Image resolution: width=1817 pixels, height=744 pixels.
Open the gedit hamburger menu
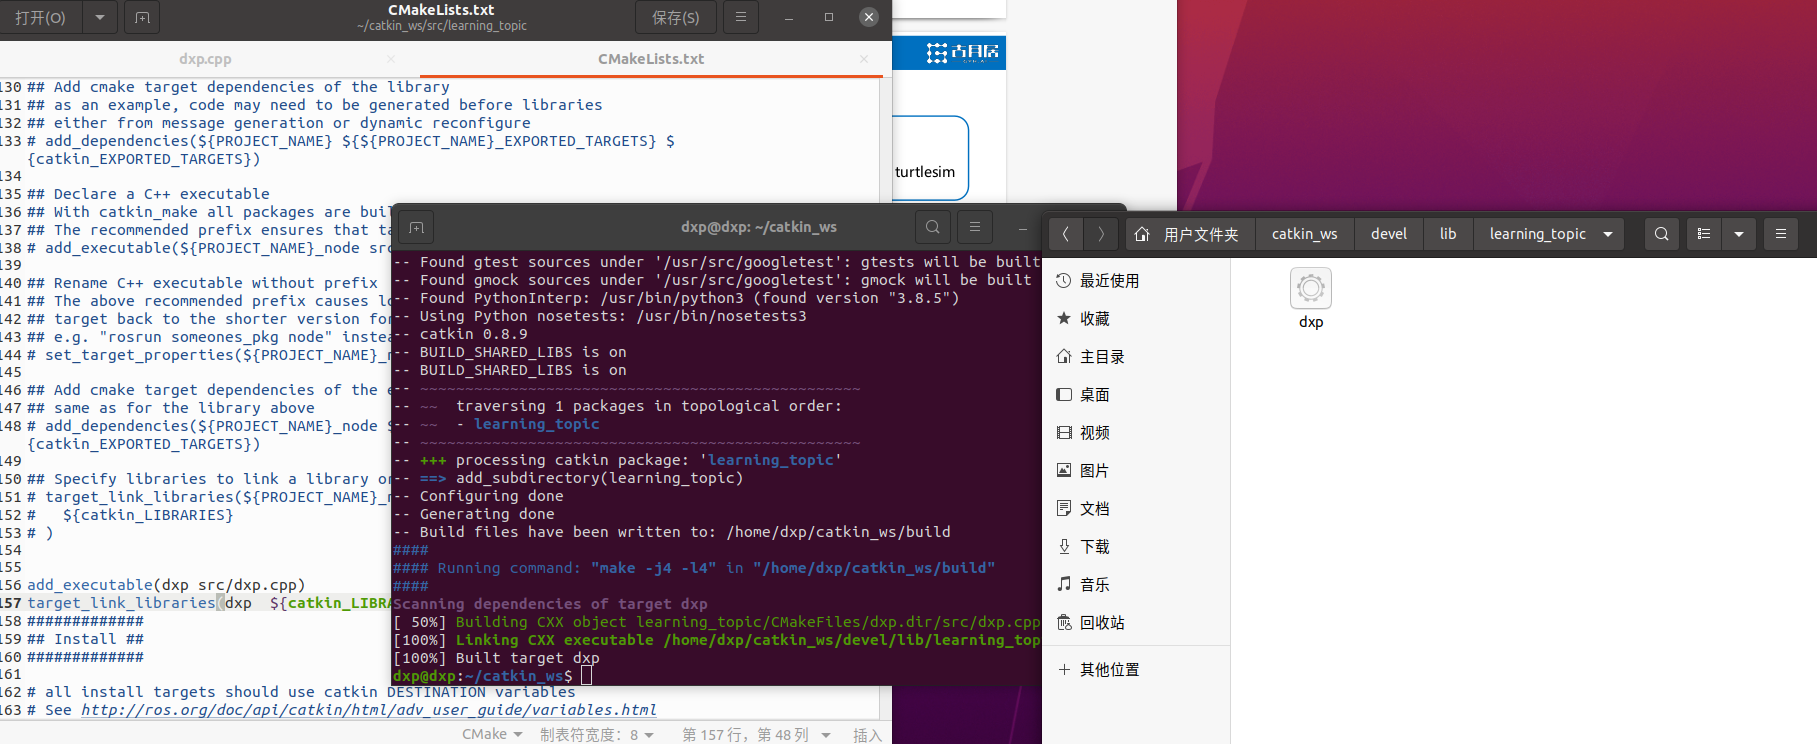pos(740,17)
